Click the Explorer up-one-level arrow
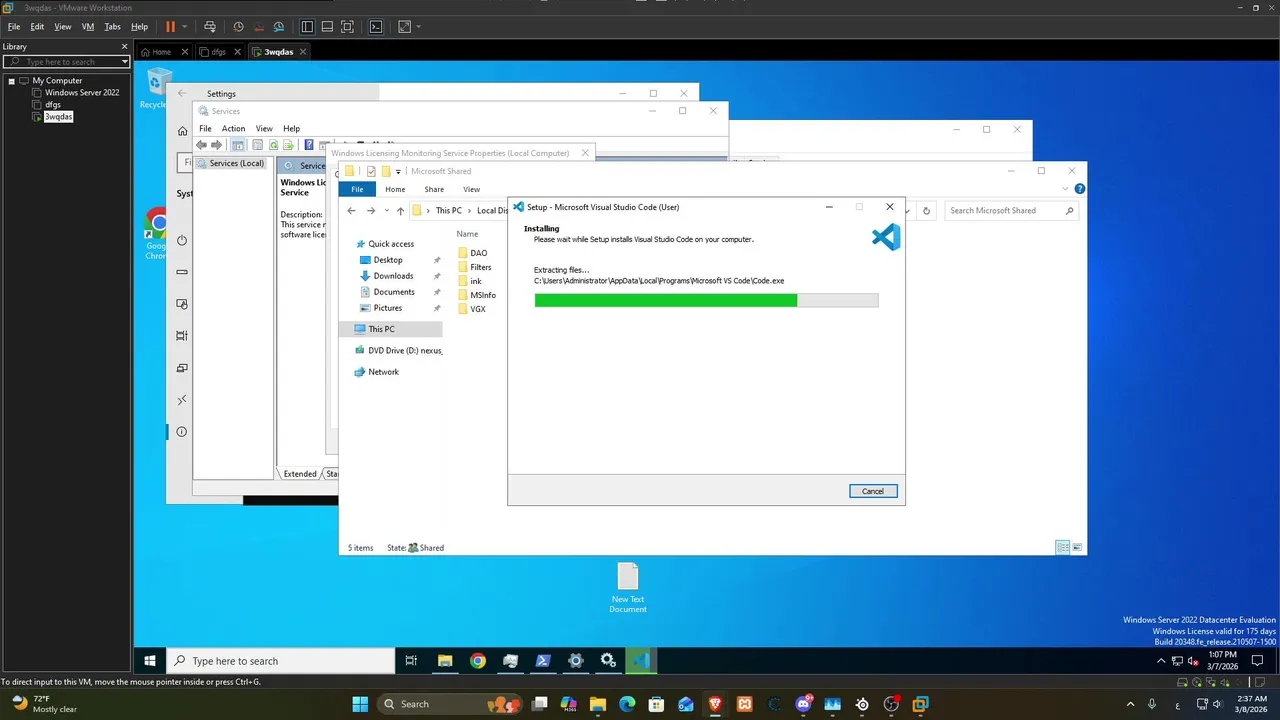This screenshot has width=1280, height=720. (401, 211)
